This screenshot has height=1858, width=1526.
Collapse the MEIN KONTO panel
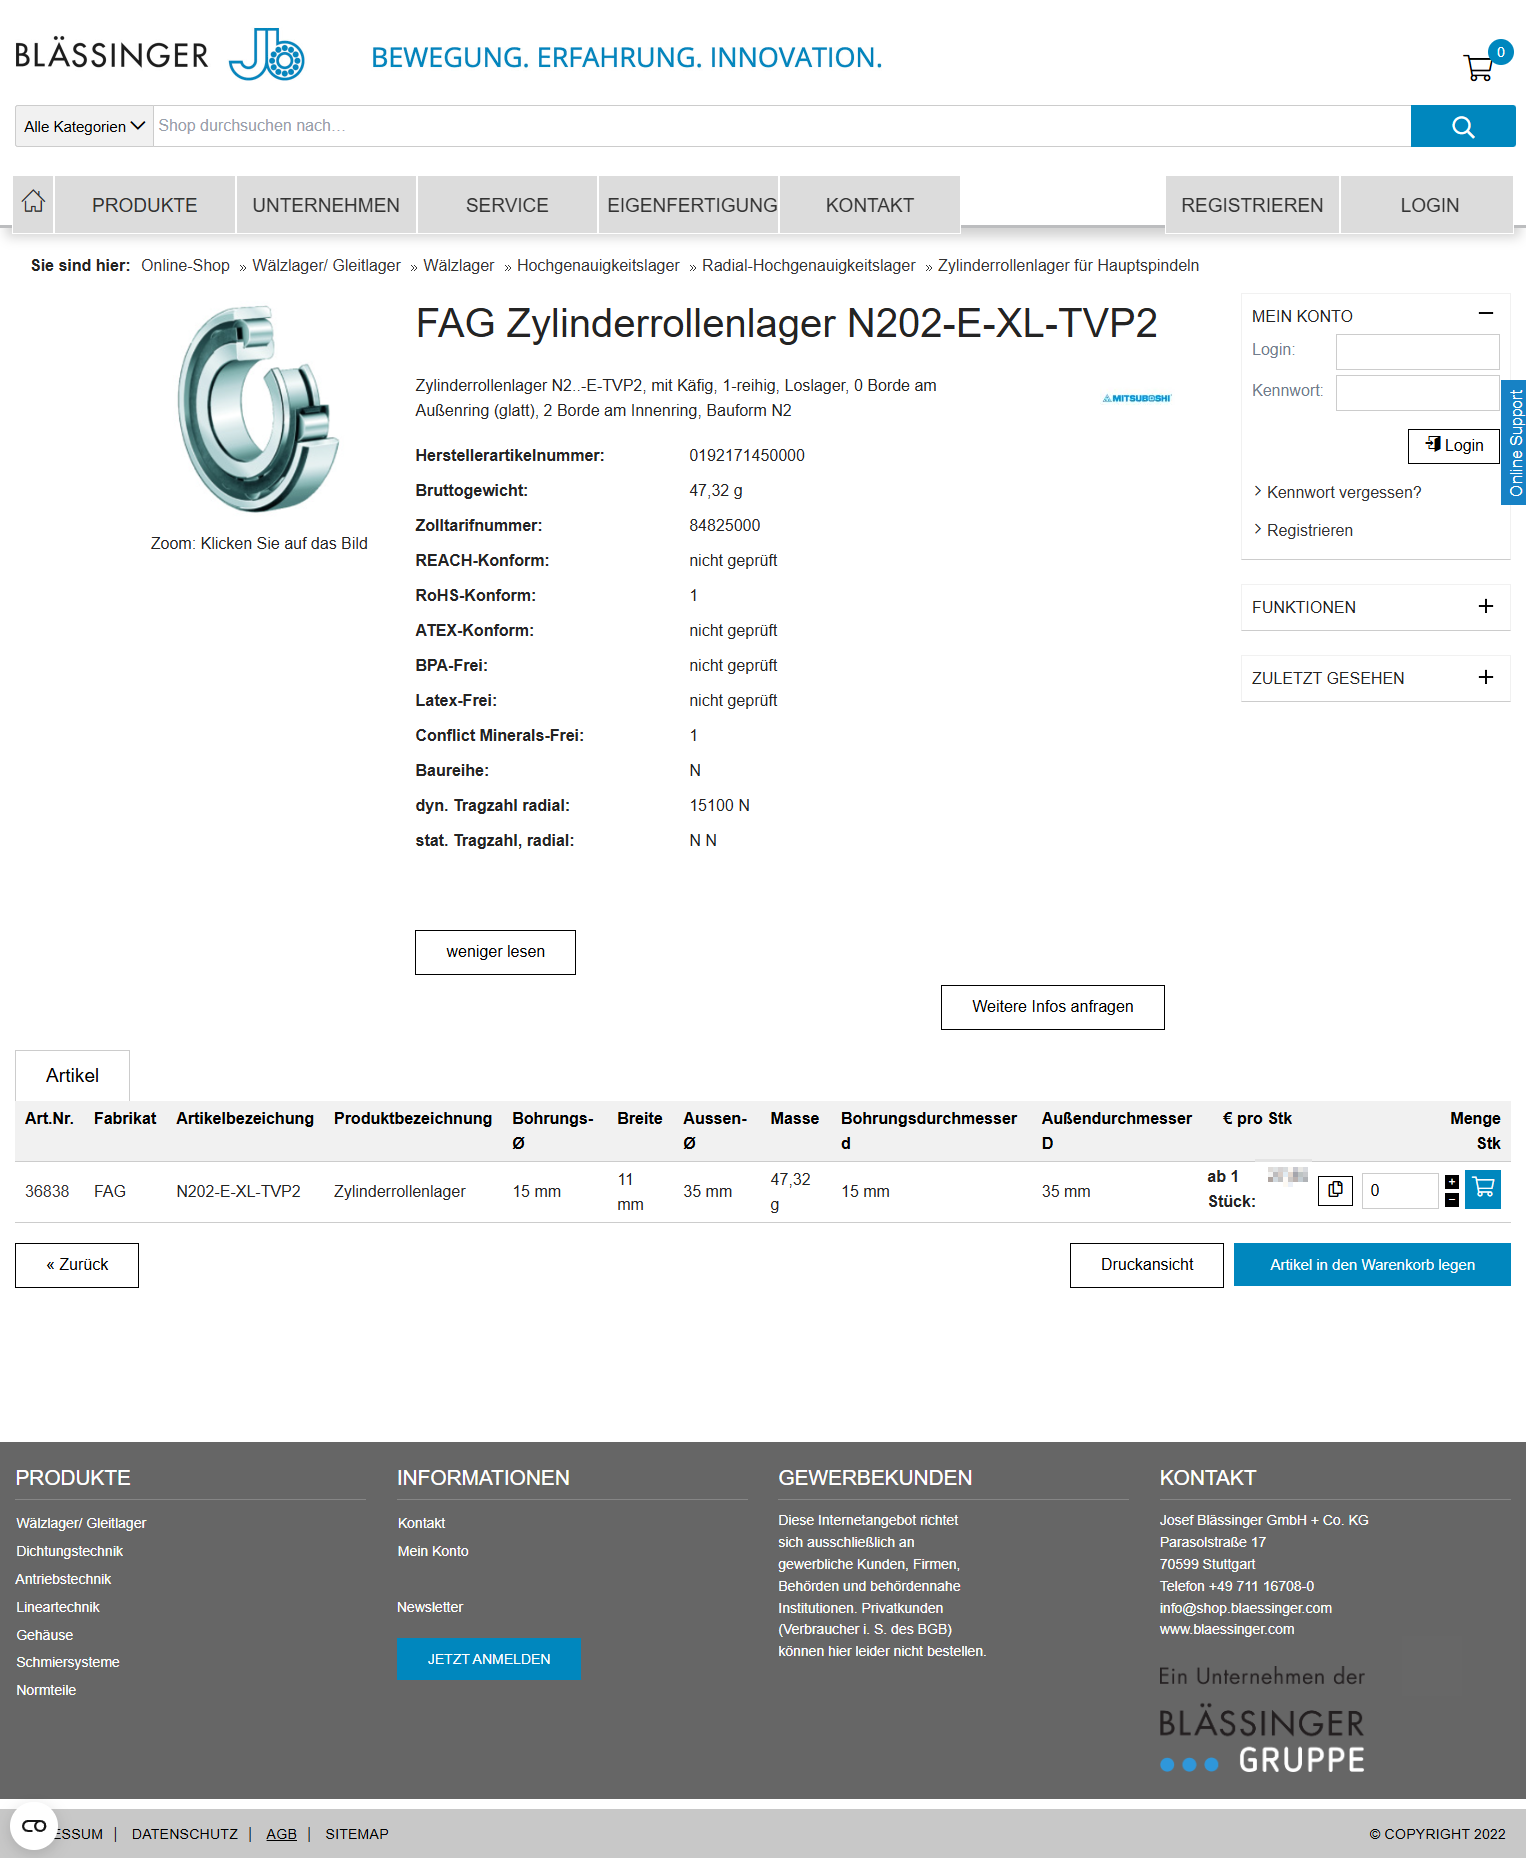pyautogui.click(x=1485, y=314)
